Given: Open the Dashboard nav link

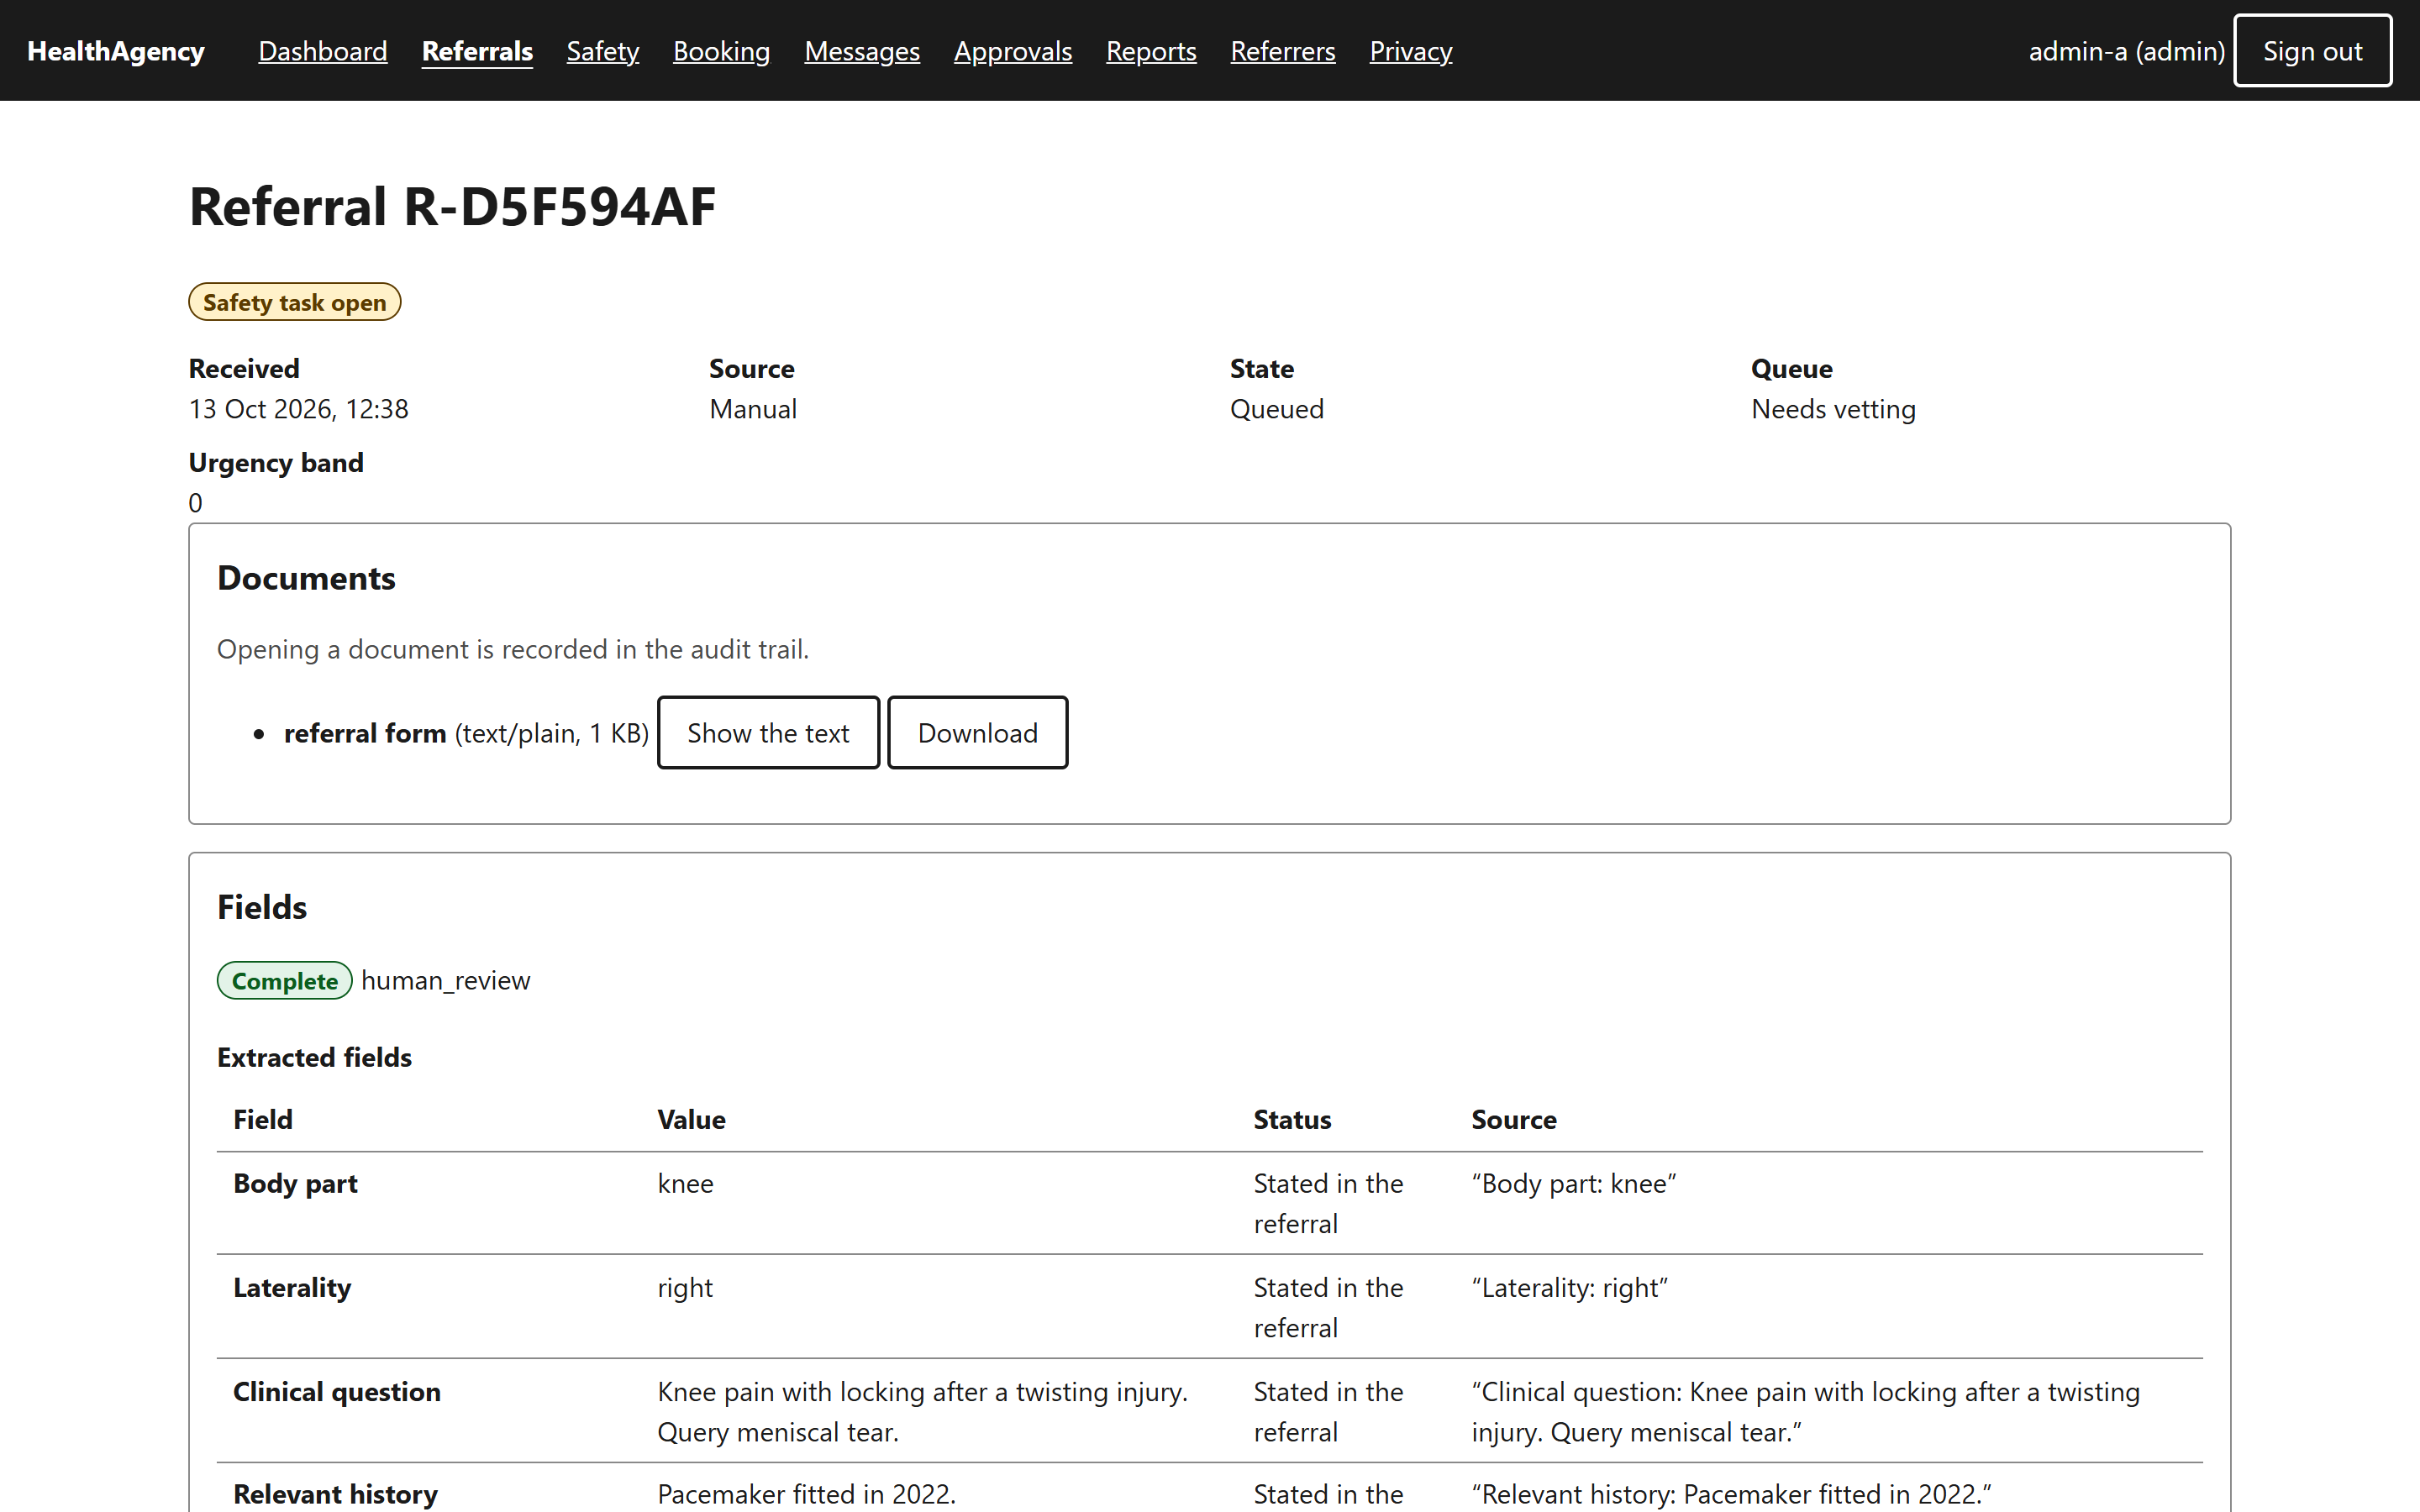Looking at the screenshot, I should (322, 51).
